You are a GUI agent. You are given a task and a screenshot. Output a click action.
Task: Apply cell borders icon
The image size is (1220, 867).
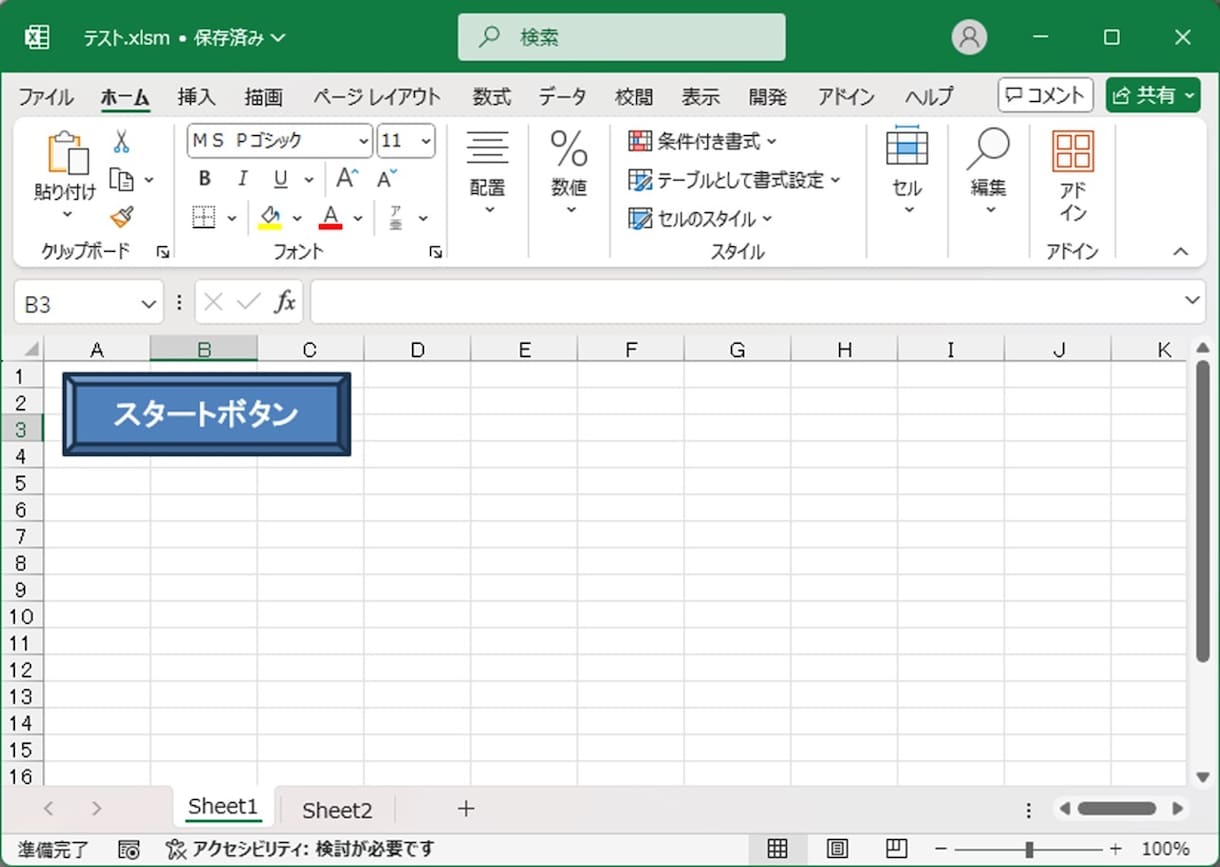[204, 218]
